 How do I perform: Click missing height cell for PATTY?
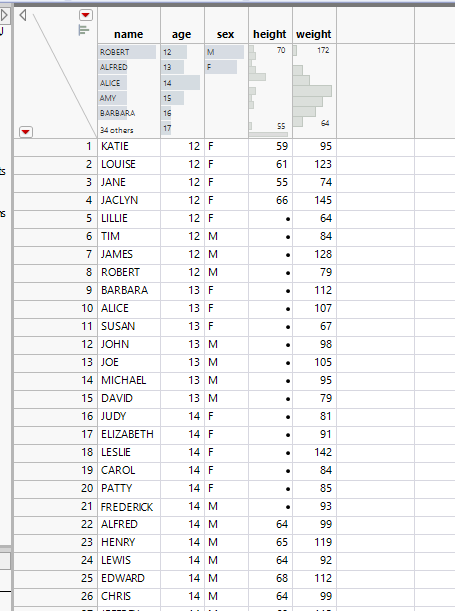(x=270, y=488)
